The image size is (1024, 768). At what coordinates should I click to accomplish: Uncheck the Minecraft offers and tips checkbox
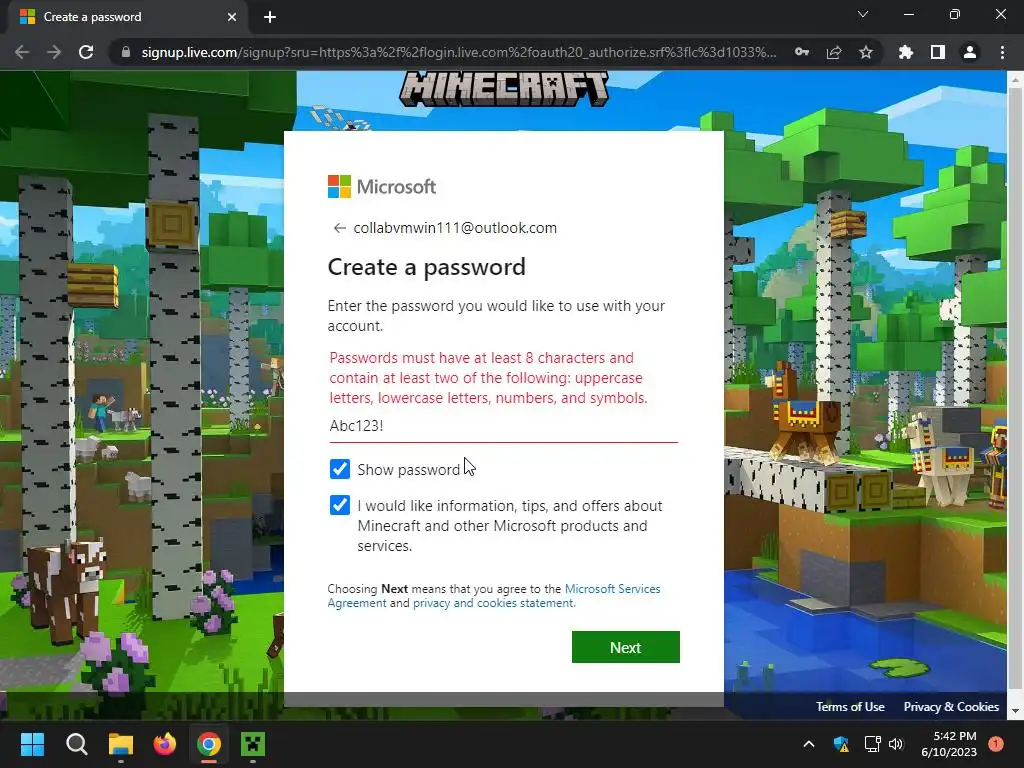[x=340, y=505]
